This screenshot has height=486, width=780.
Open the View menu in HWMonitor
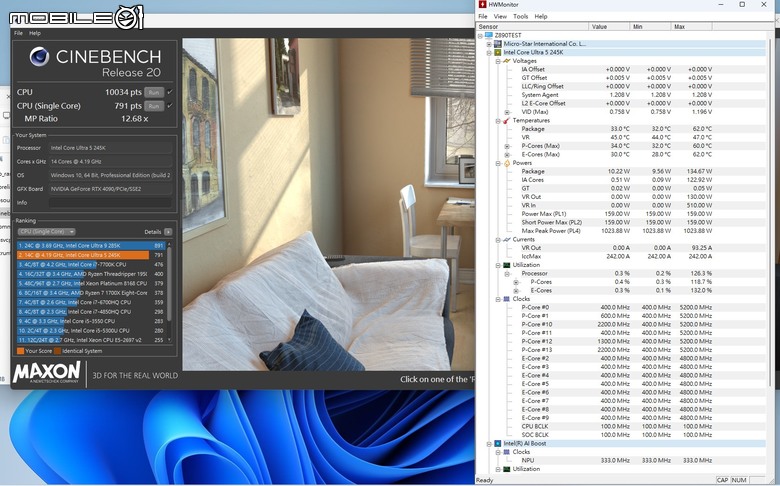click(500, 16)
